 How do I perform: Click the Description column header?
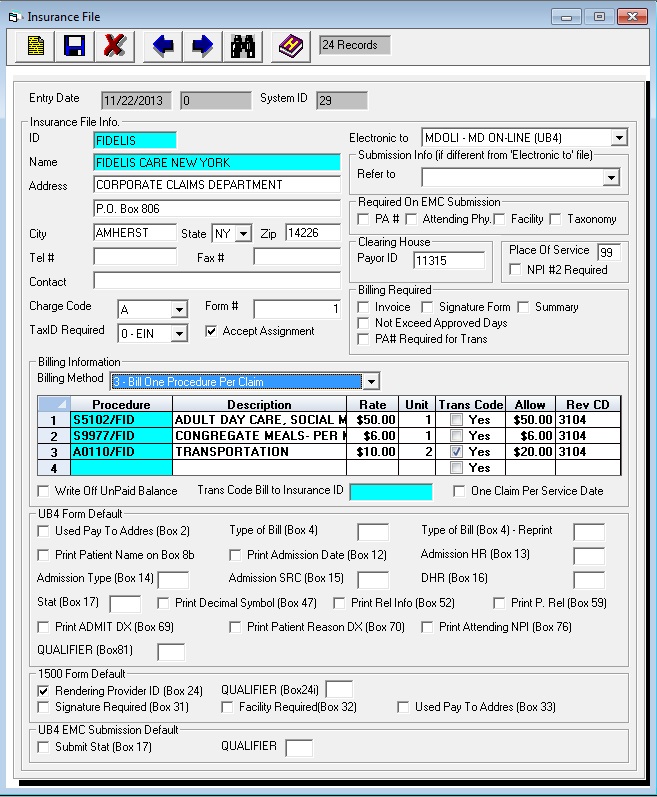pyautogui.click(x=259, y=405)
